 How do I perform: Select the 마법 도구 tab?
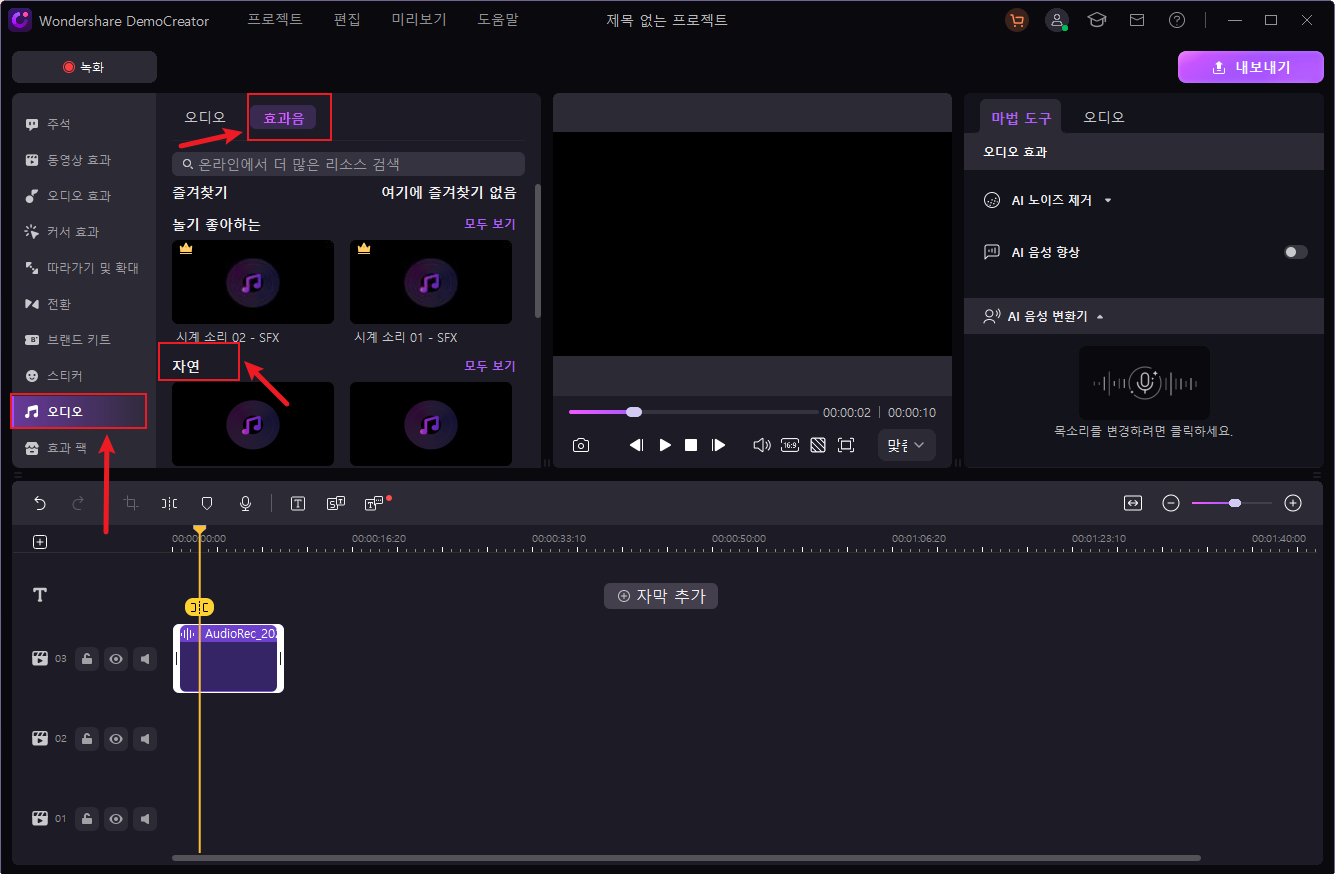pos(1021,117)
